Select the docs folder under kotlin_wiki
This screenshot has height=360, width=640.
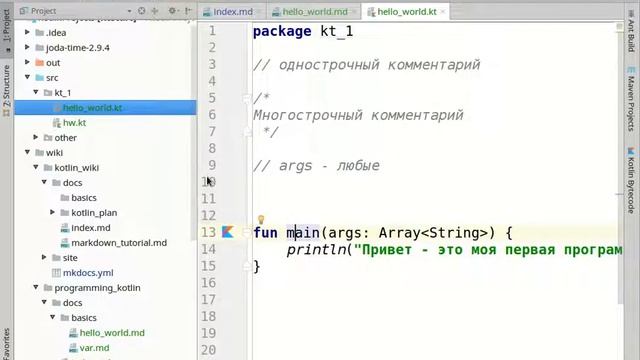pos(72,183)
